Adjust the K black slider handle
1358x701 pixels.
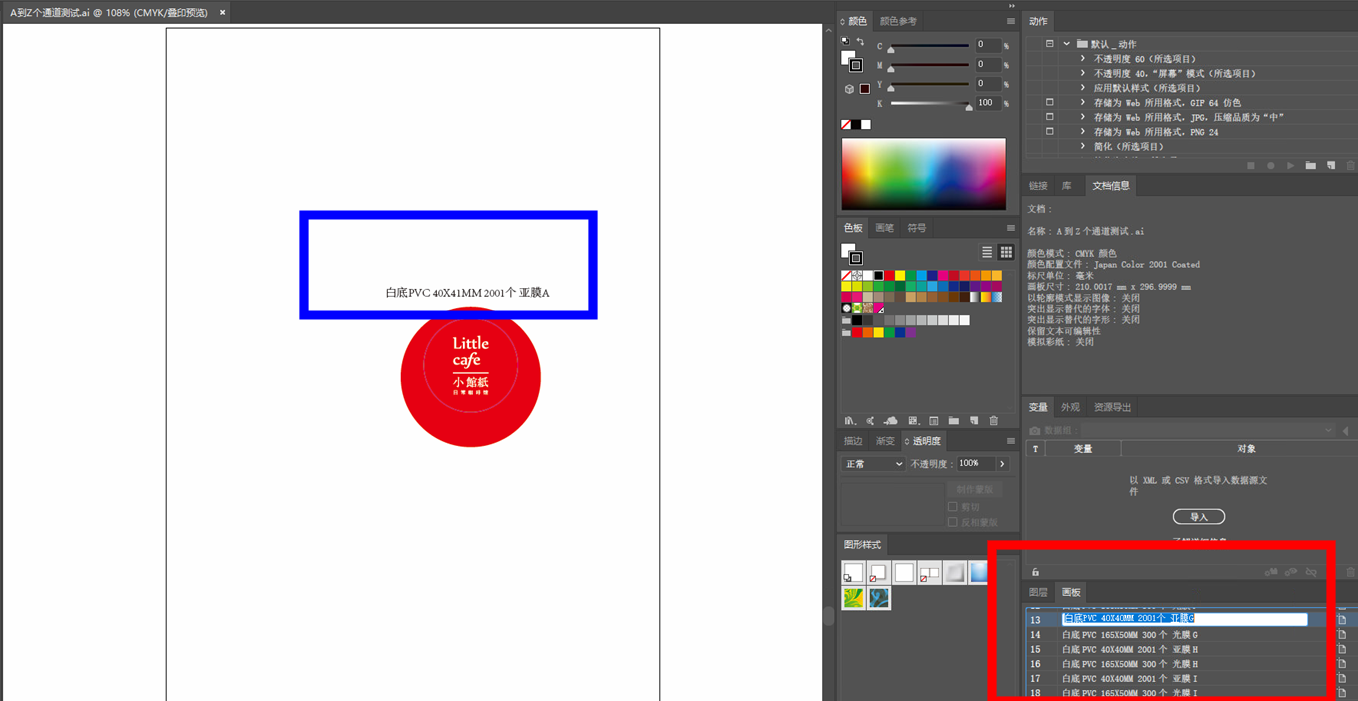(x=969, y=106)
